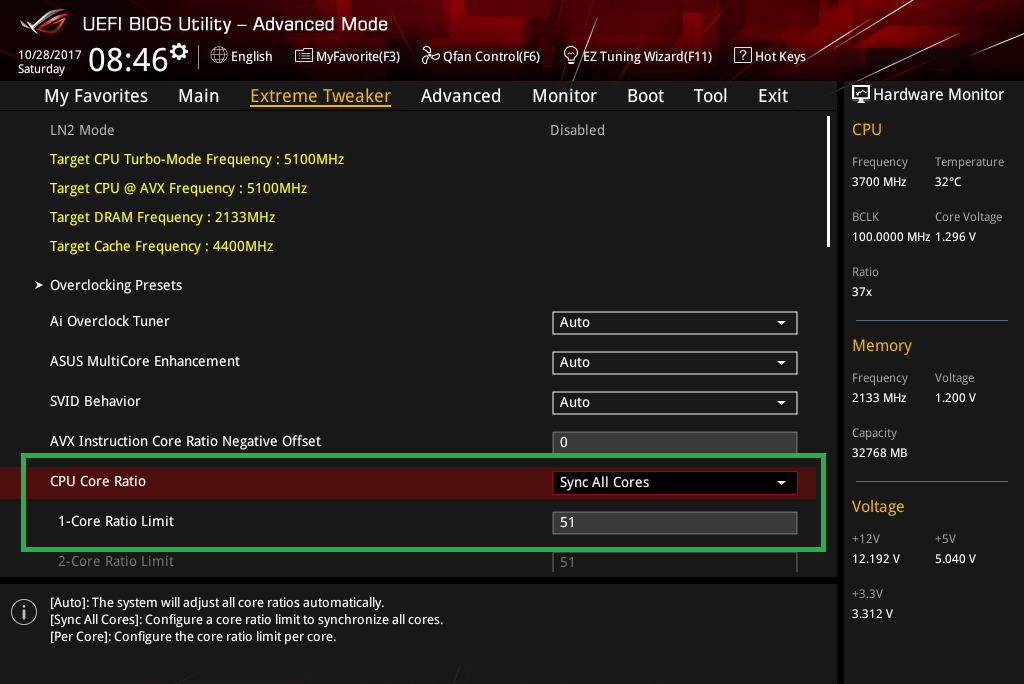This screenshot has width=1024, height=684.
Task: Click the BCLK value 100.0000 MHz
Action: click(x=891, y=236)
